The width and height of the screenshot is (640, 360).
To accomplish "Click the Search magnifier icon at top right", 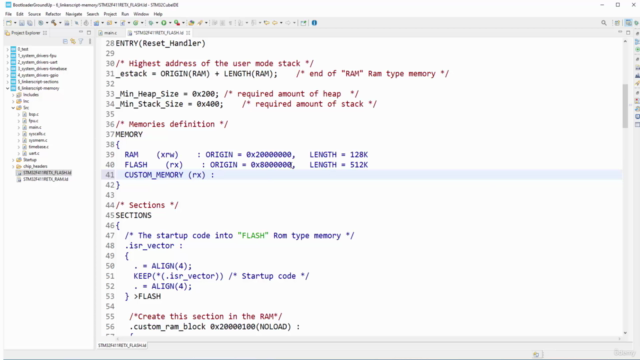I will tap(604, 23).
